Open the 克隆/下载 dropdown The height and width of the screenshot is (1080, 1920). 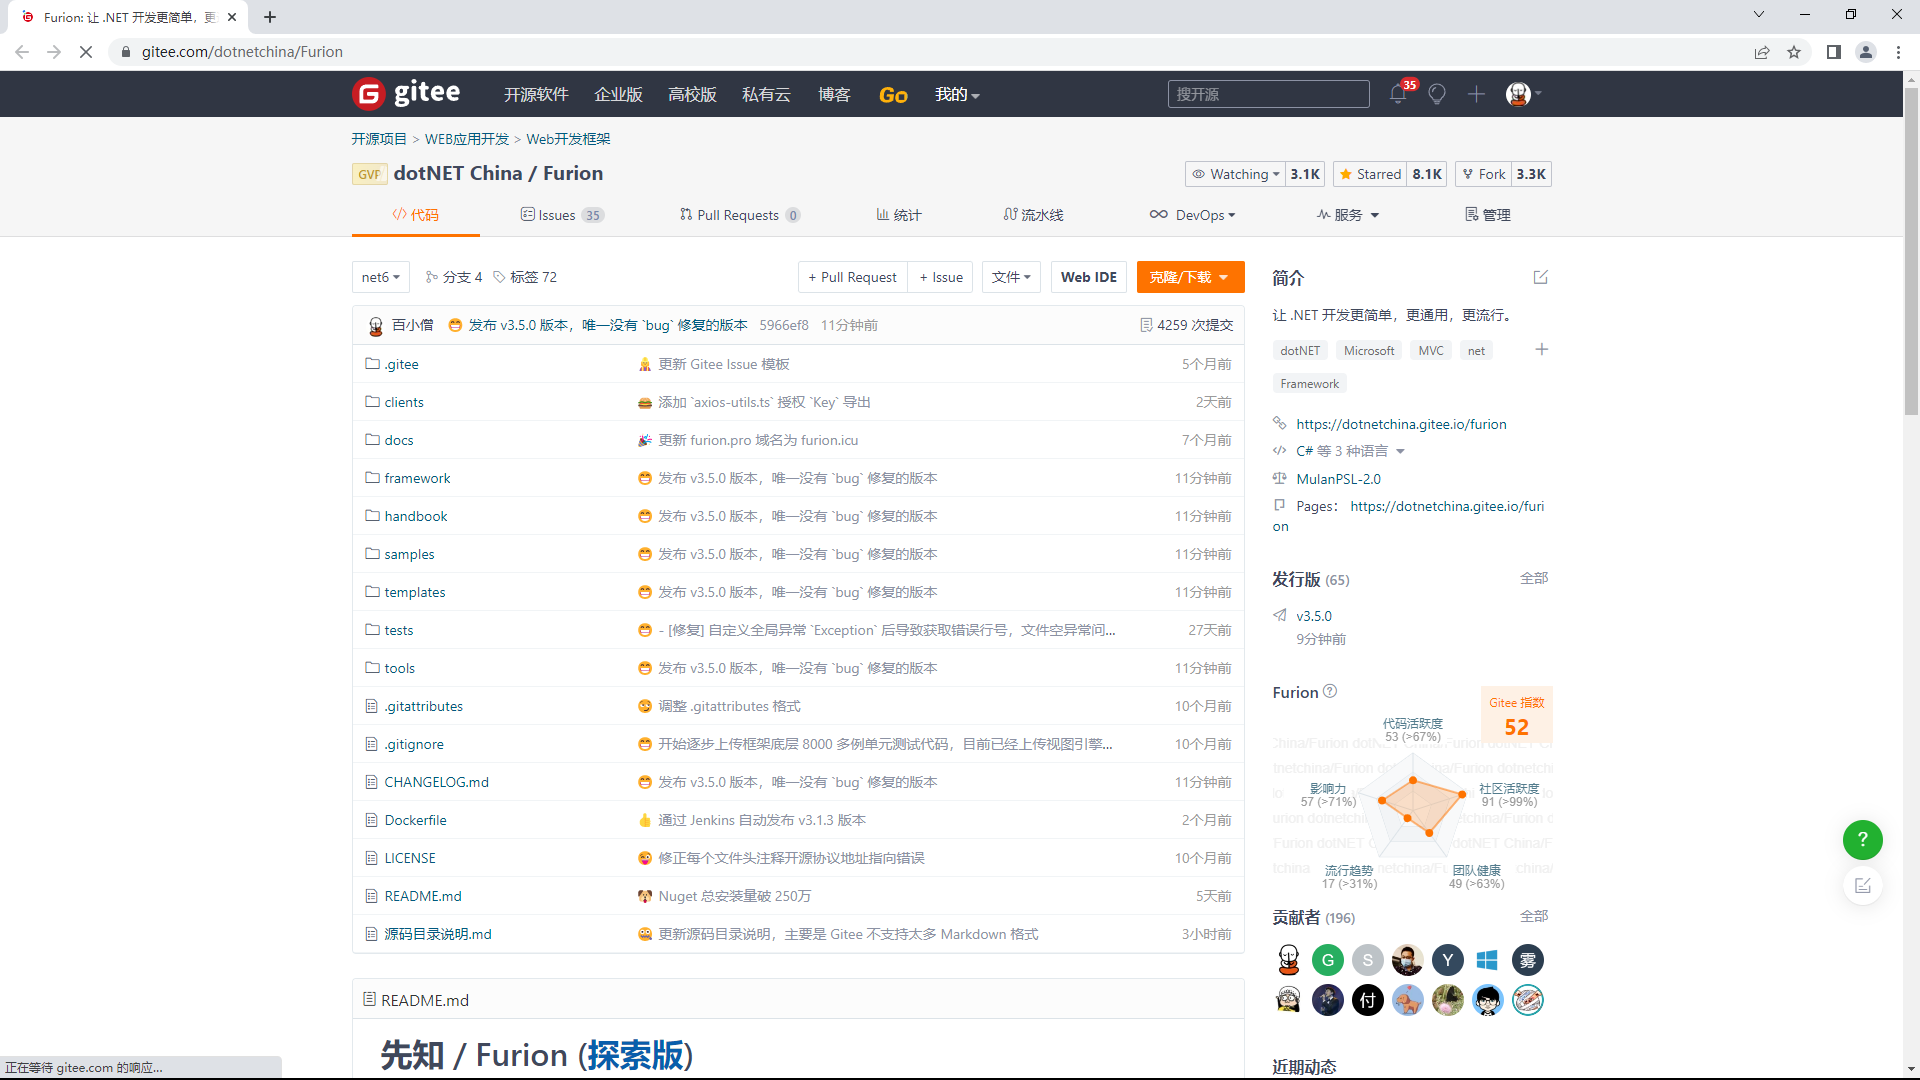coord(1190,277)
